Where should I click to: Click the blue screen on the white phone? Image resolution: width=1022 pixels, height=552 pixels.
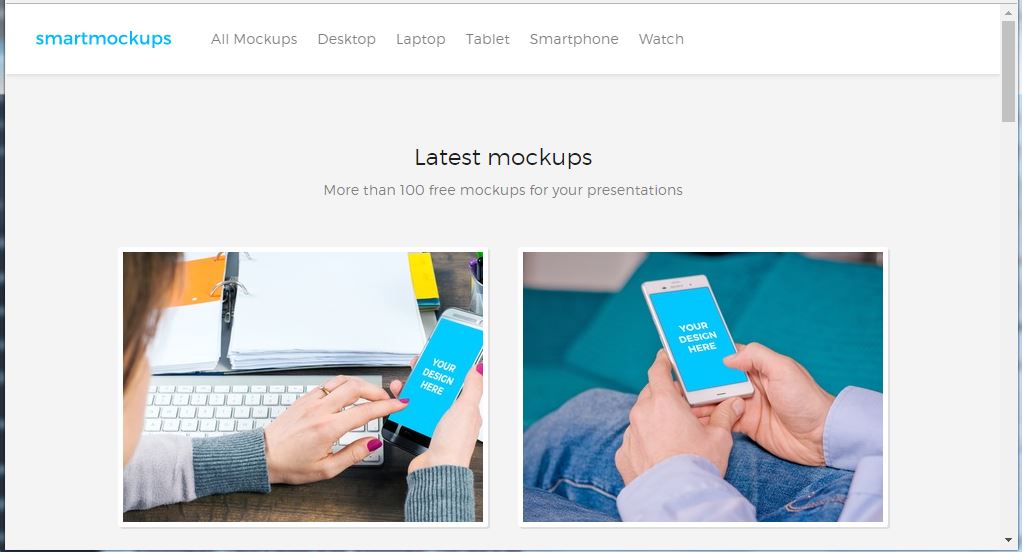coord(699,338)
